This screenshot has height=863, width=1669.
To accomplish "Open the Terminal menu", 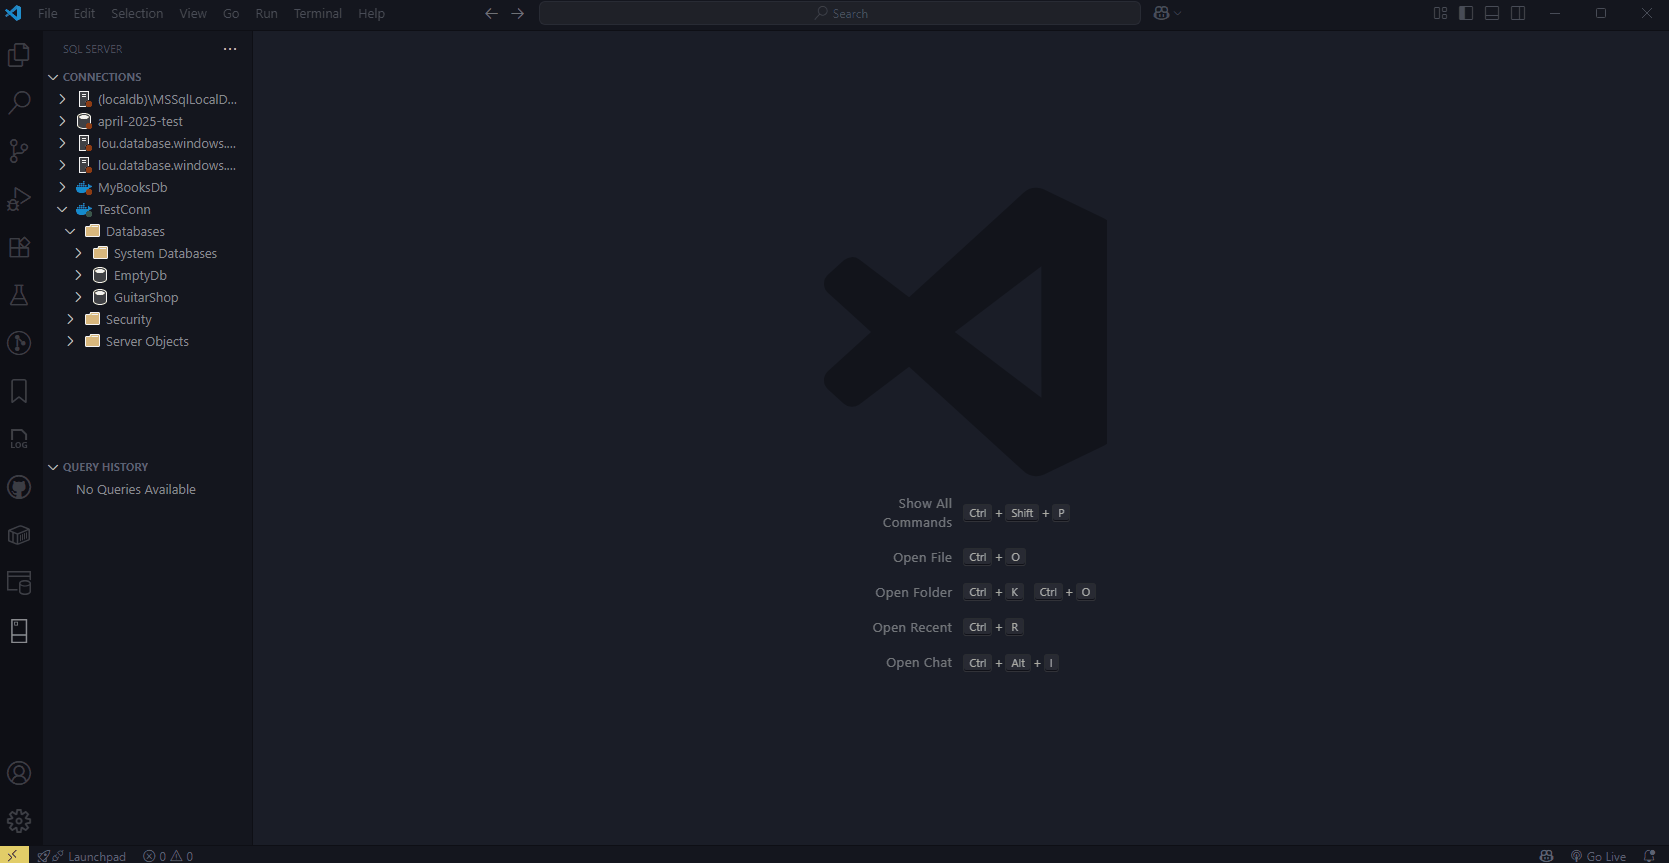I will click(x=318, y=13).
